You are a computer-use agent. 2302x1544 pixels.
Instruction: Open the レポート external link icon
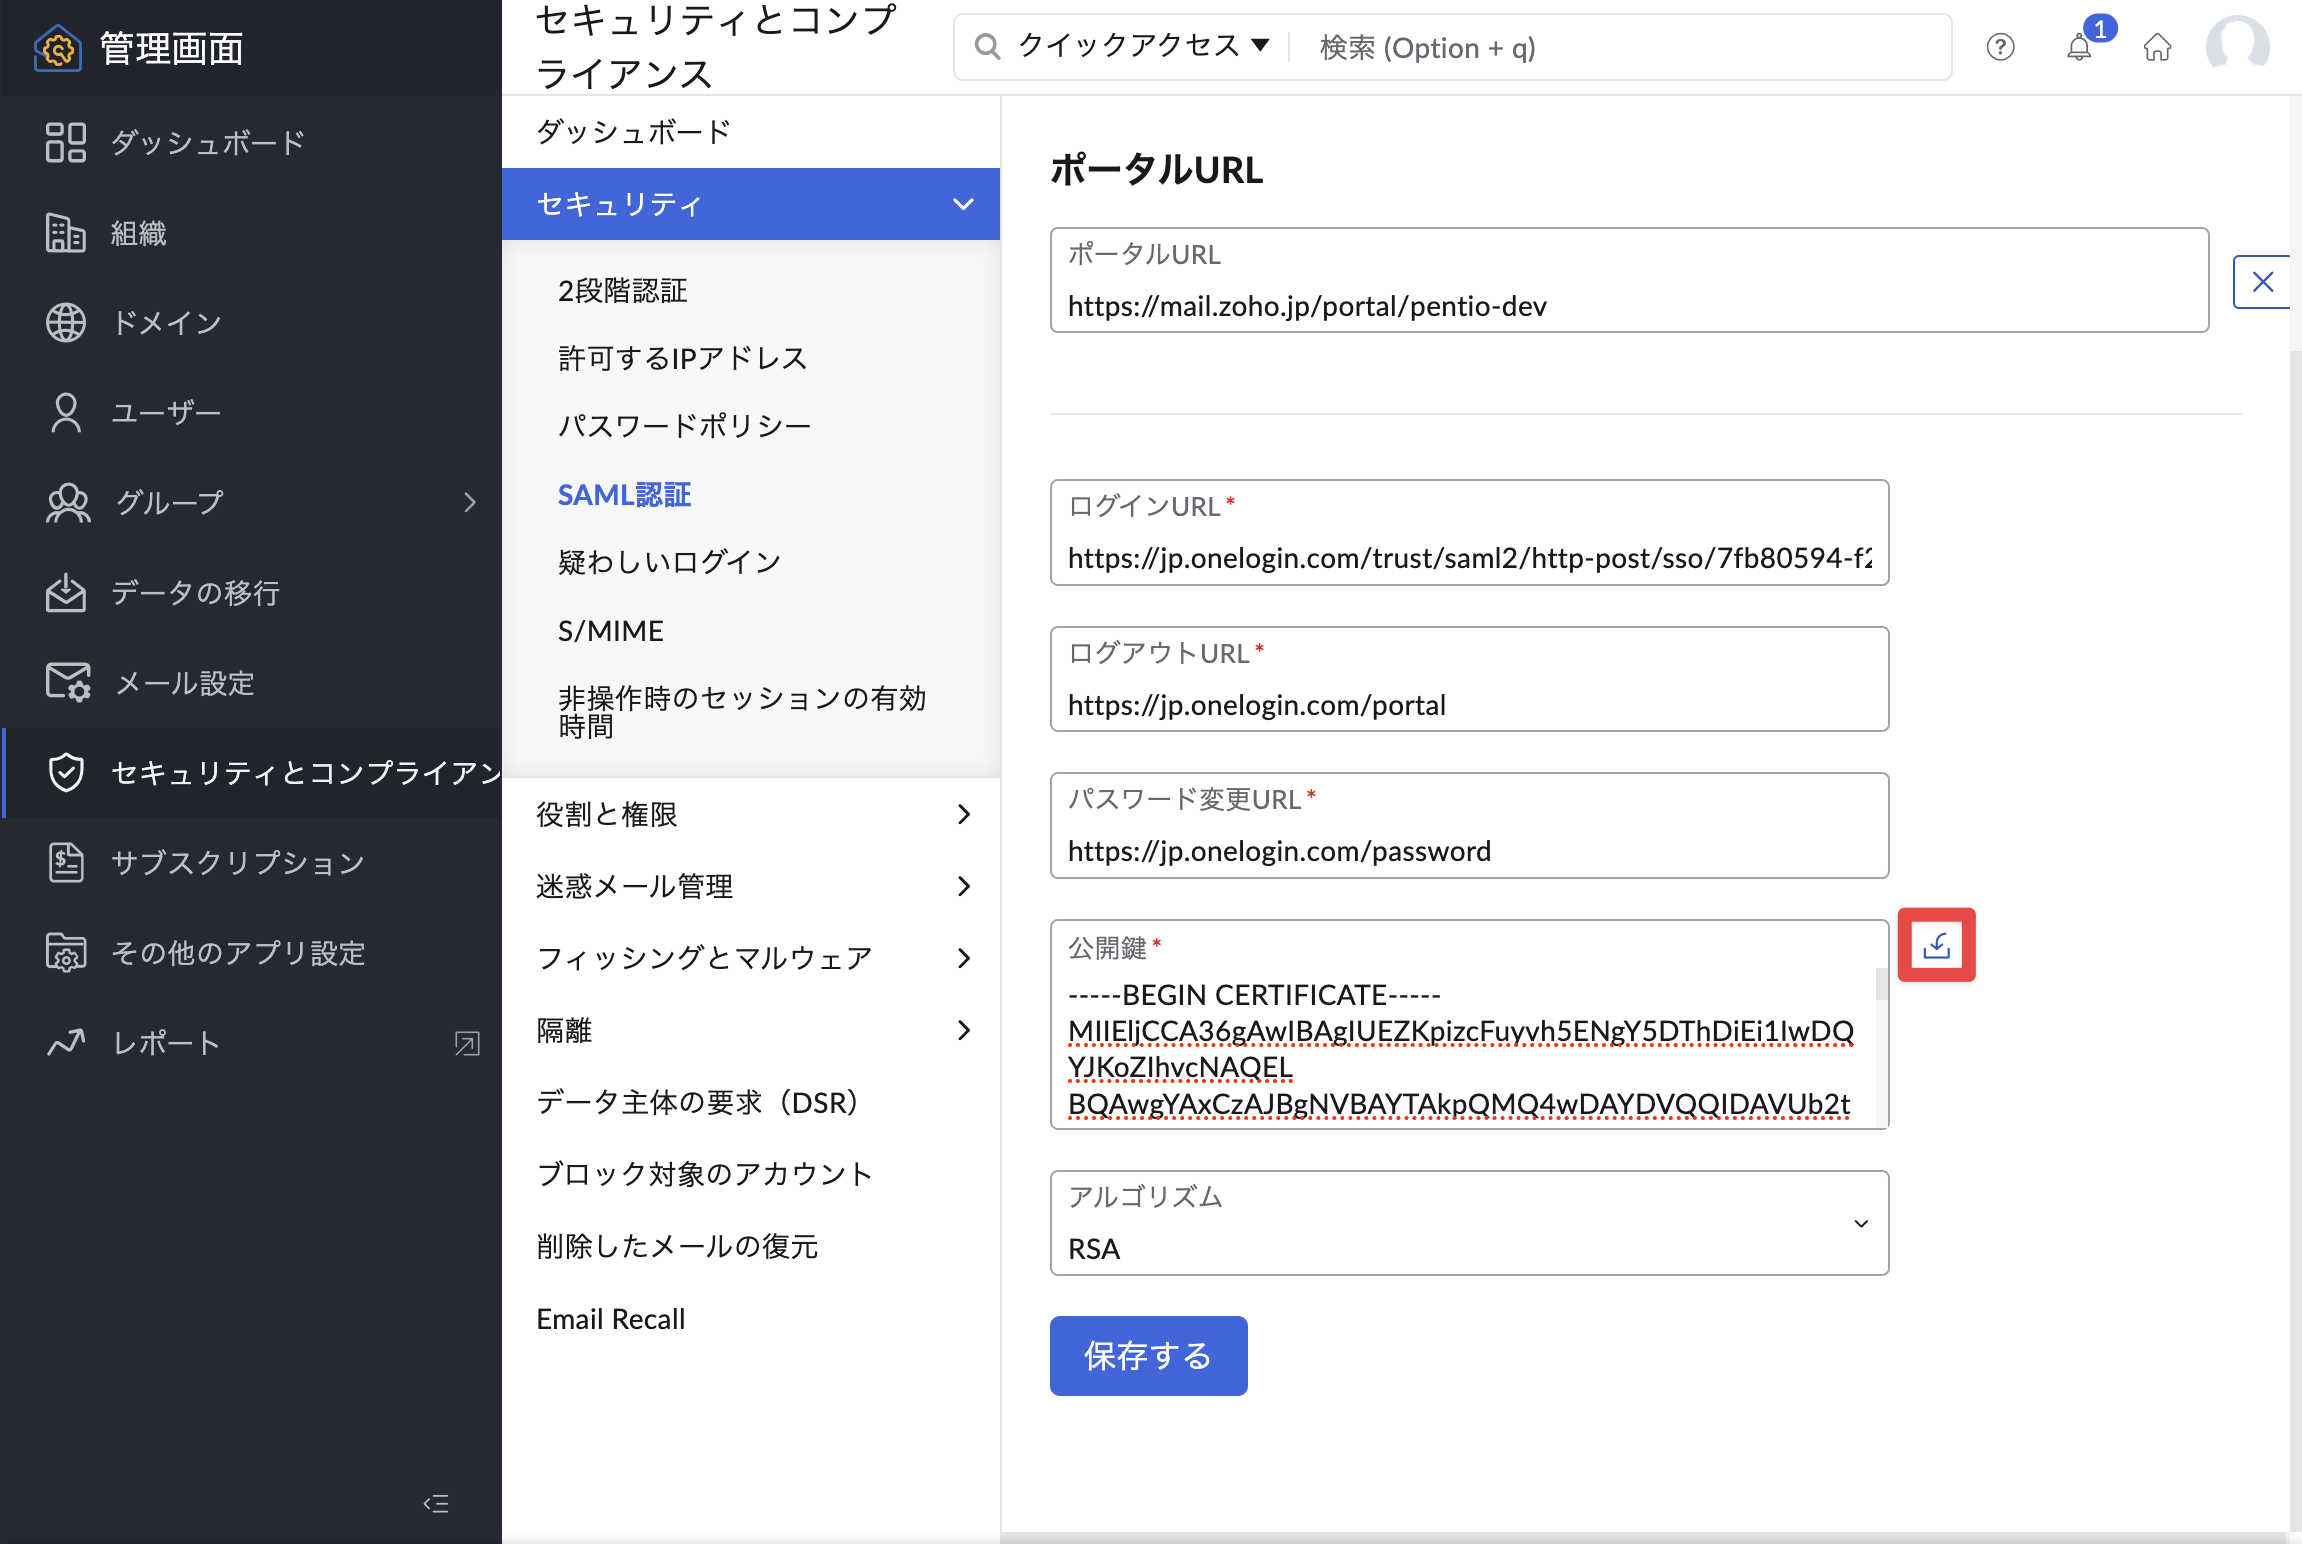point(467,1043)
